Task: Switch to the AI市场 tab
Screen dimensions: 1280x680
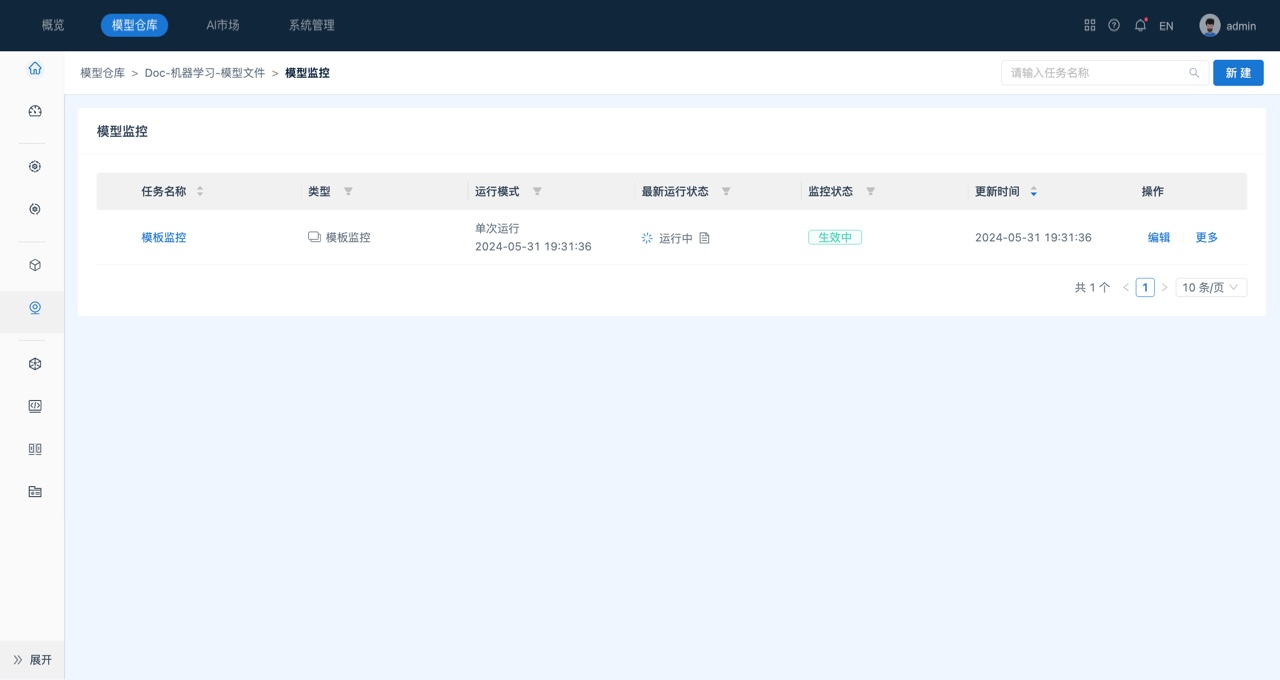Action: tap(223, 25)
